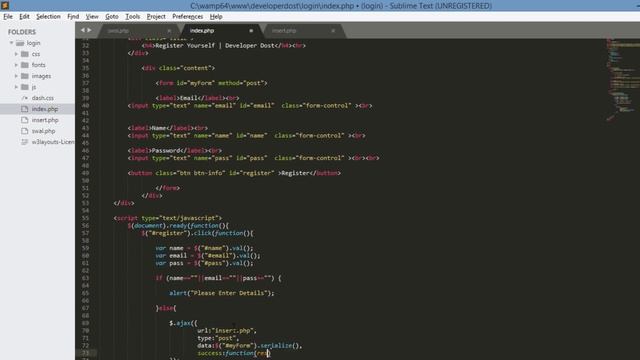Open the Tools menu
The image size is (640, 360).
pos(132,16)
